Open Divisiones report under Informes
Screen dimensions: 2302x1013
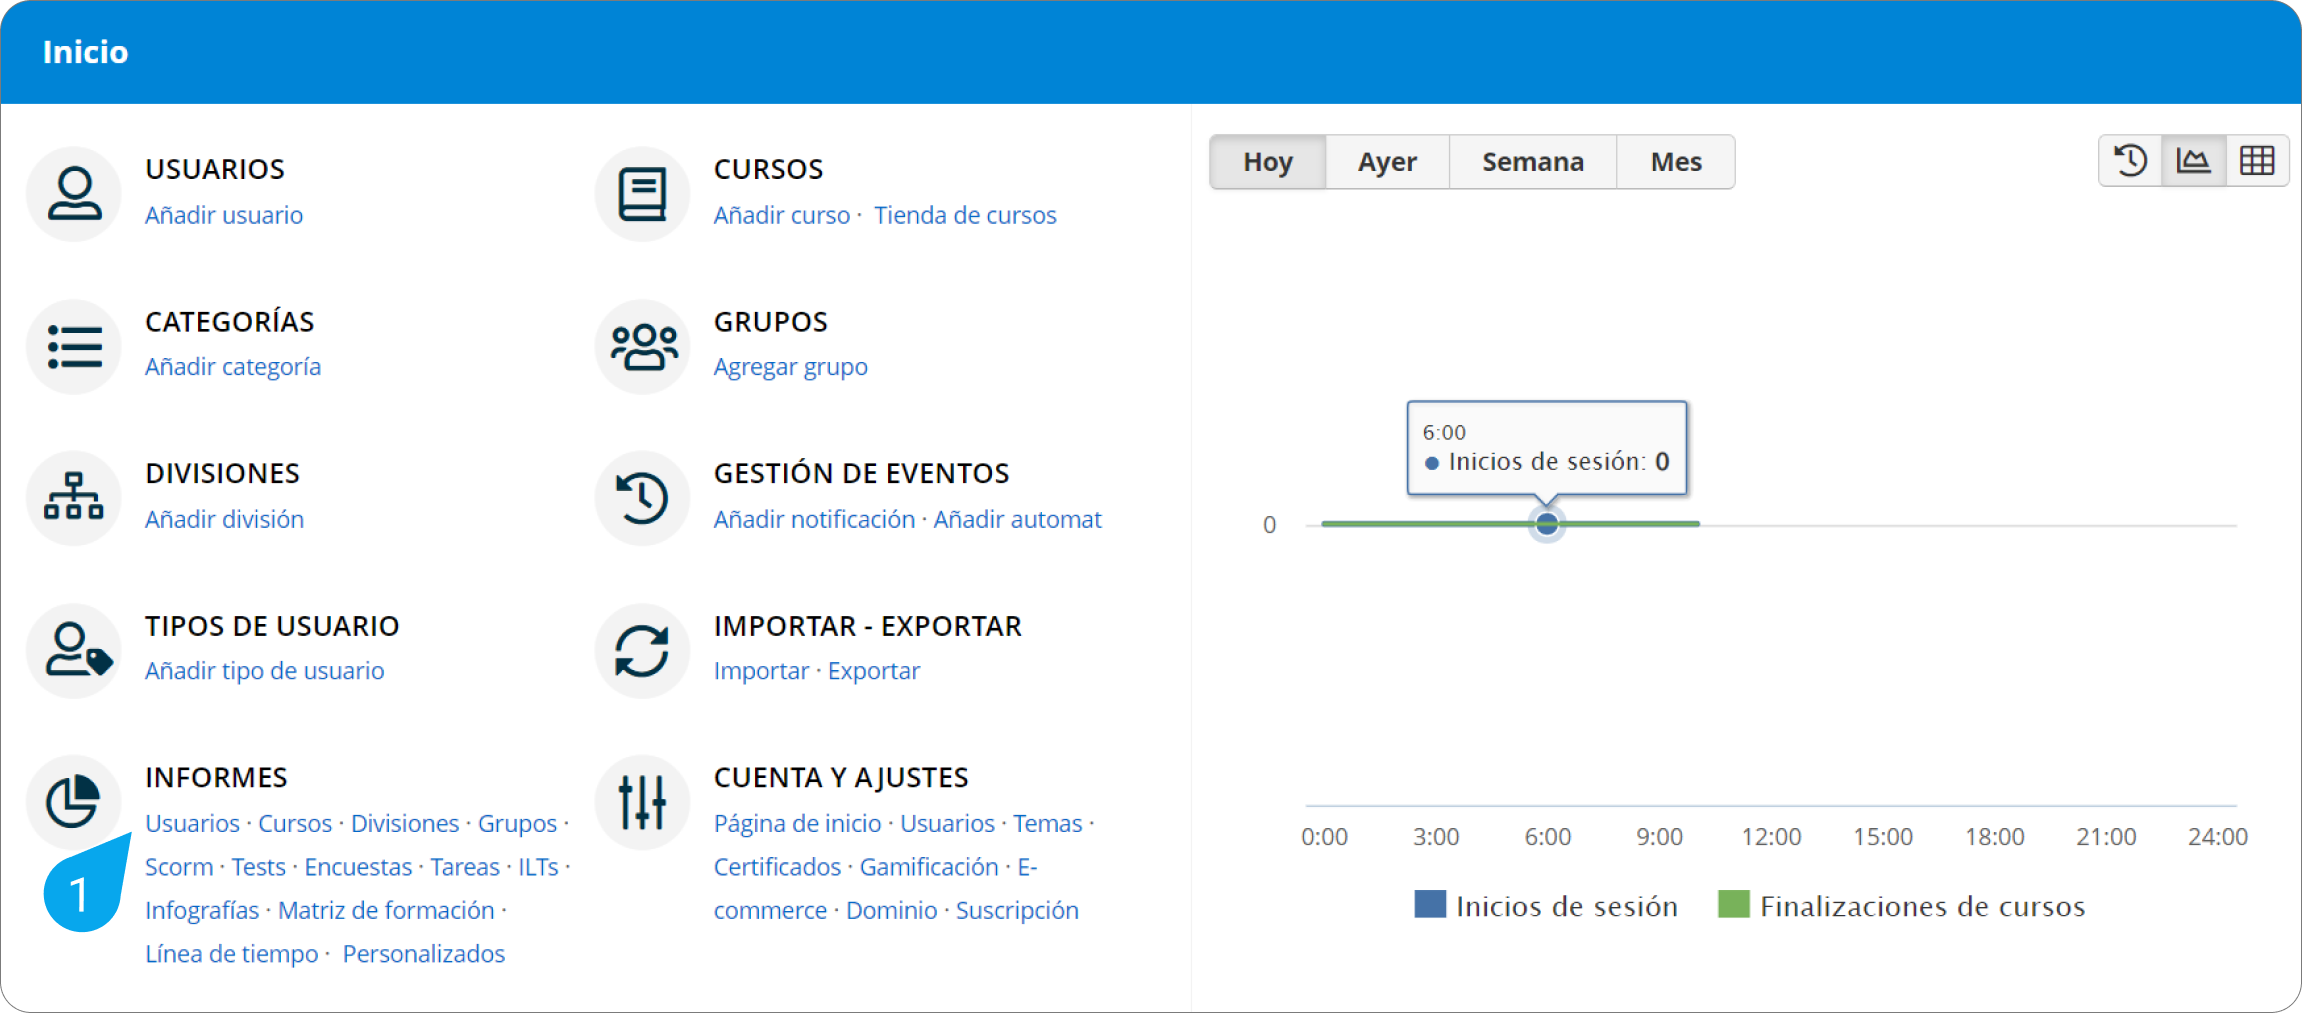[x=405, y=823]
